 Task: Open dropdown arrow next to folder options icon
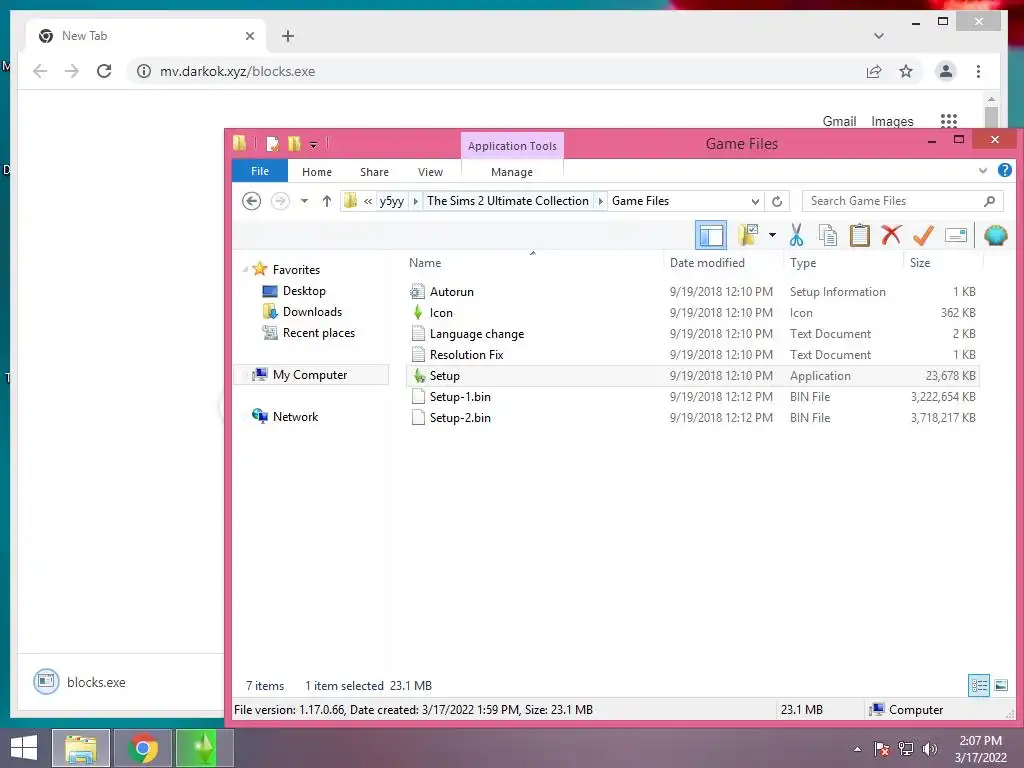[772, 235]
